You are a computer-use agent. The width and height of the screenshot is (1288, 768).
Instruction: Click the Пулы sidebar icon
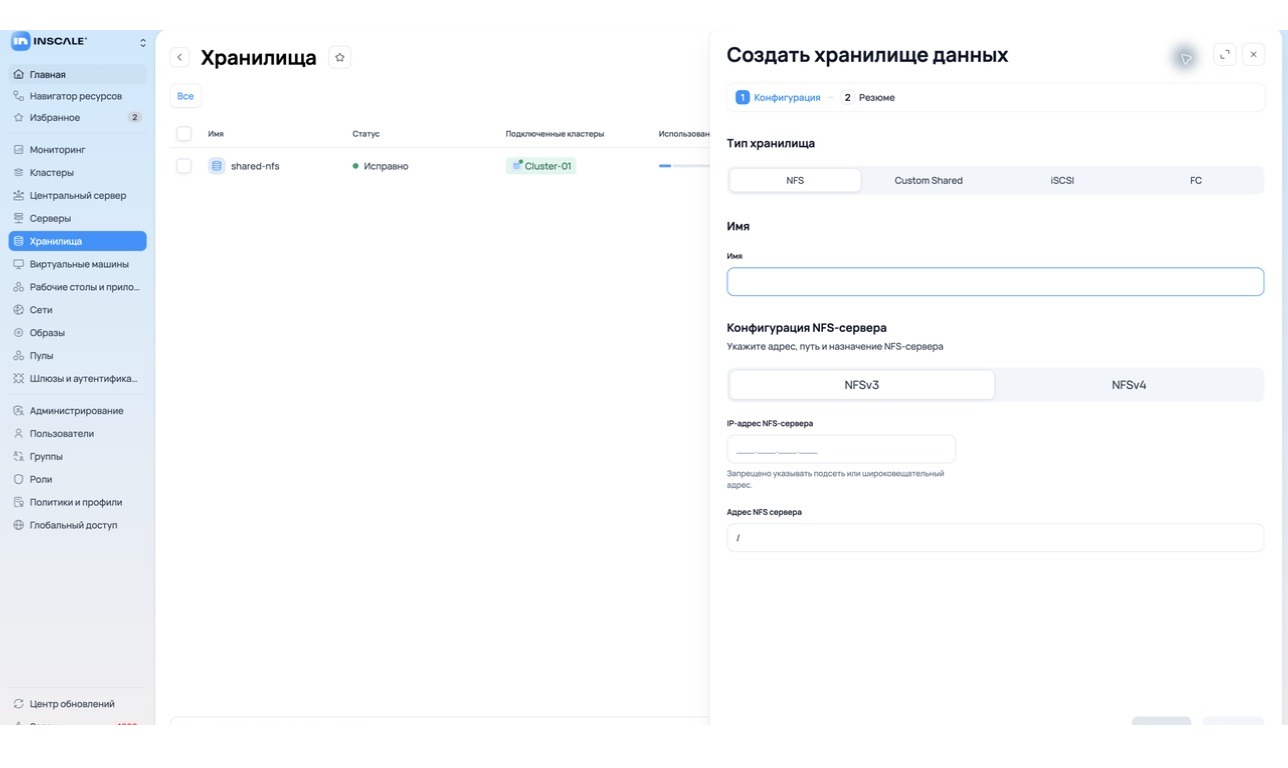click(x=18, y=356)
